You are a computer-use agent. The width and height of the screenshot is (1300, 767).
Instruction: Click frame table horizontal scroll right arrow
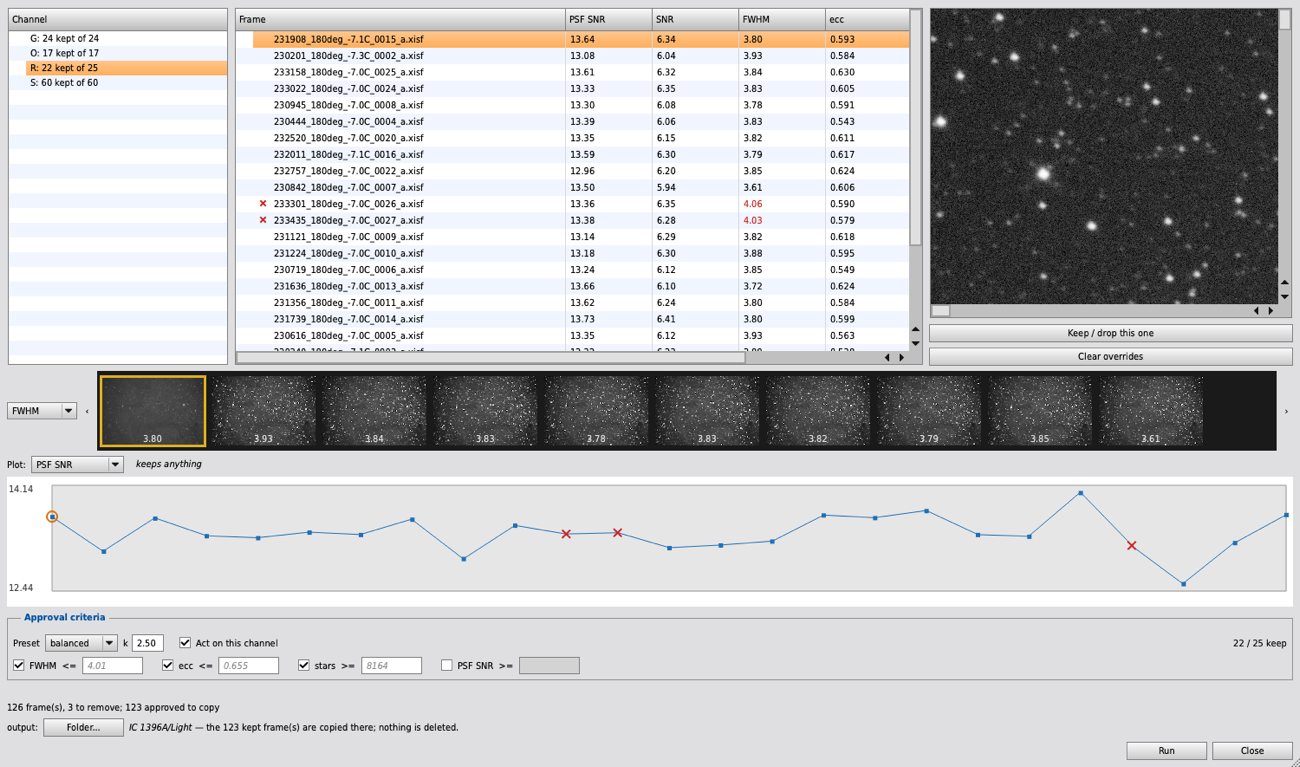click(x=902, y=357)
